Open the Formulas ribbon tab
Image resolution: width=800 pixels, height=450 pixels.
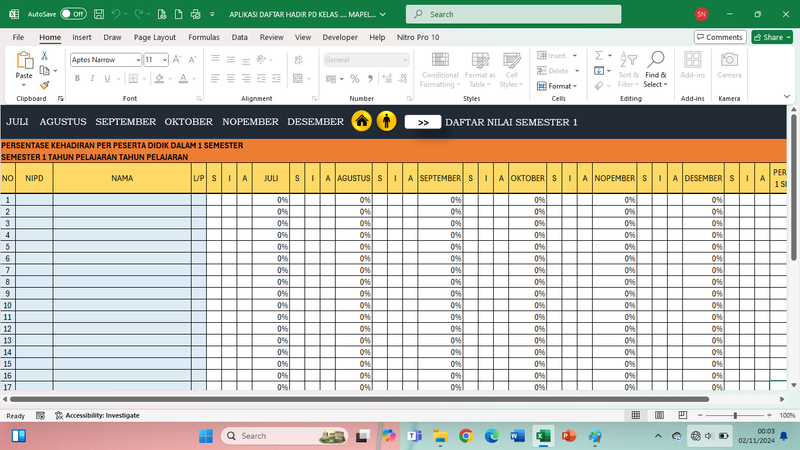tap(204, 37)
